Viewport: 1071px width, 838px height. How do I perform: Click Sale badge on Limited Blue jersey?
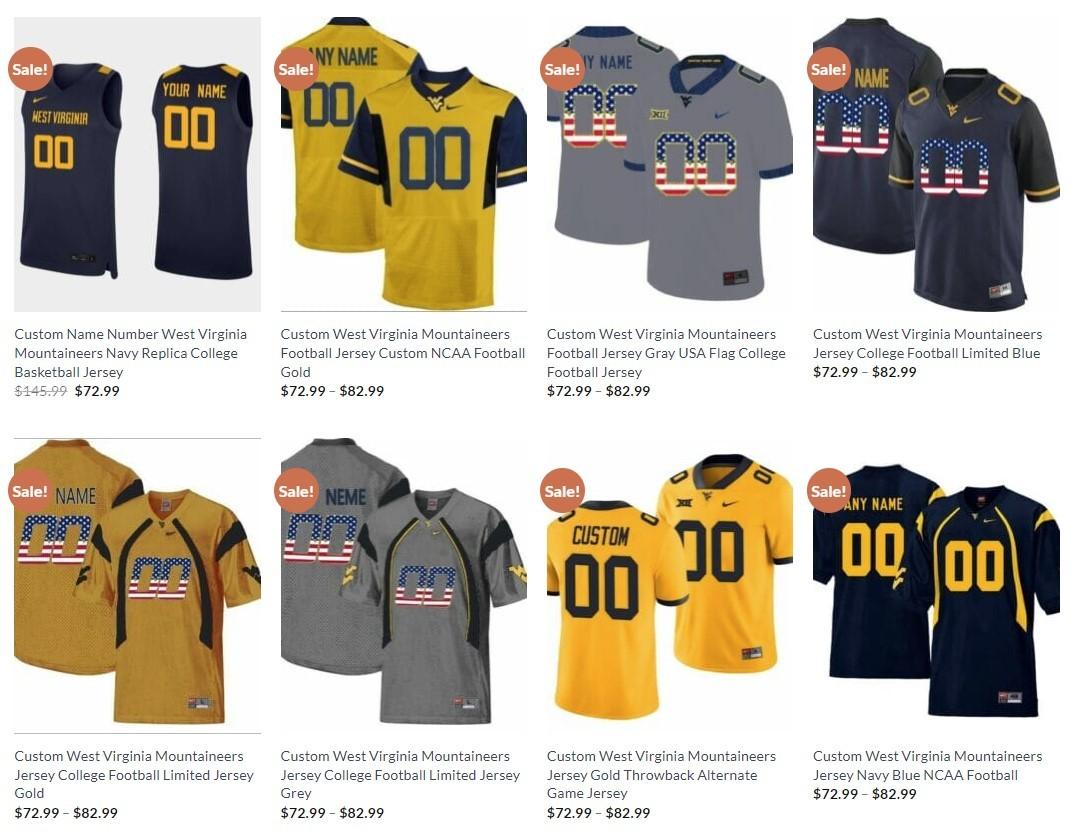point(829,69)
